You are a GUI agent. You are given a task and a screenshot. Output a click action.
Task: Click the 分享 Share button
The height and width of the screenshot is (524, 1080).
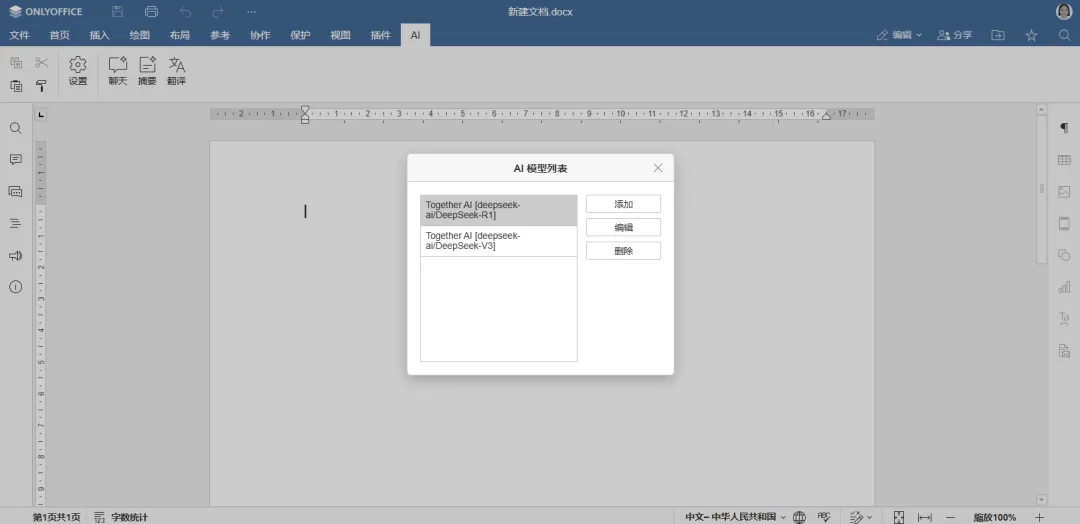pyautogui.click(x=955, y=35)
